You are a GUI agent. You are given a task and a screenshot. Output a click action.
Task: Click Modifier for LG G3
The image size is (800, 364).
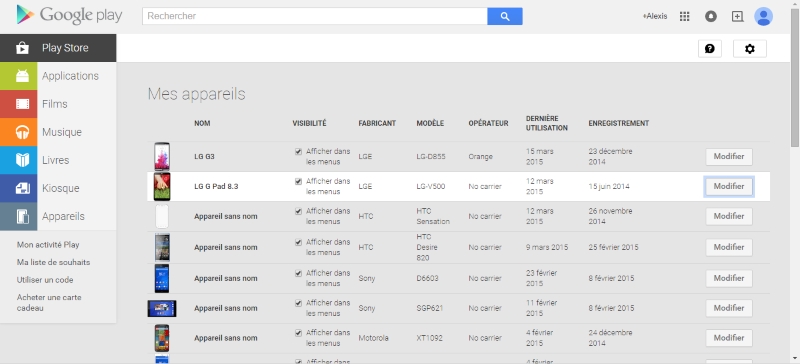(x=729, y=157)
